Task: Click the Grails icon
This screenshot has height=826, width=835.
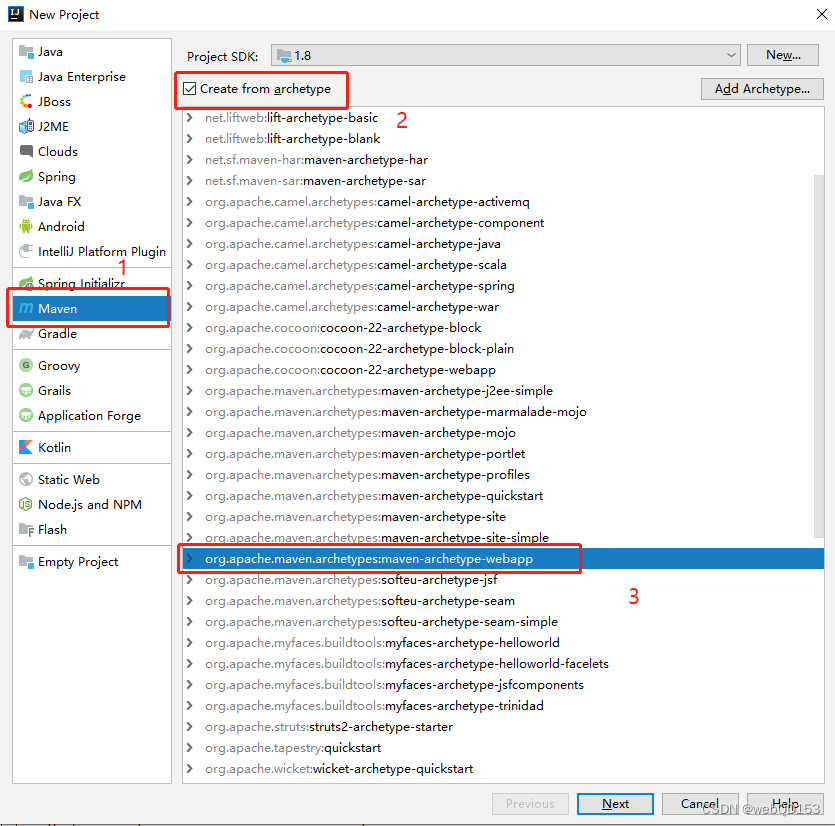Action: (x=26, y=390)
